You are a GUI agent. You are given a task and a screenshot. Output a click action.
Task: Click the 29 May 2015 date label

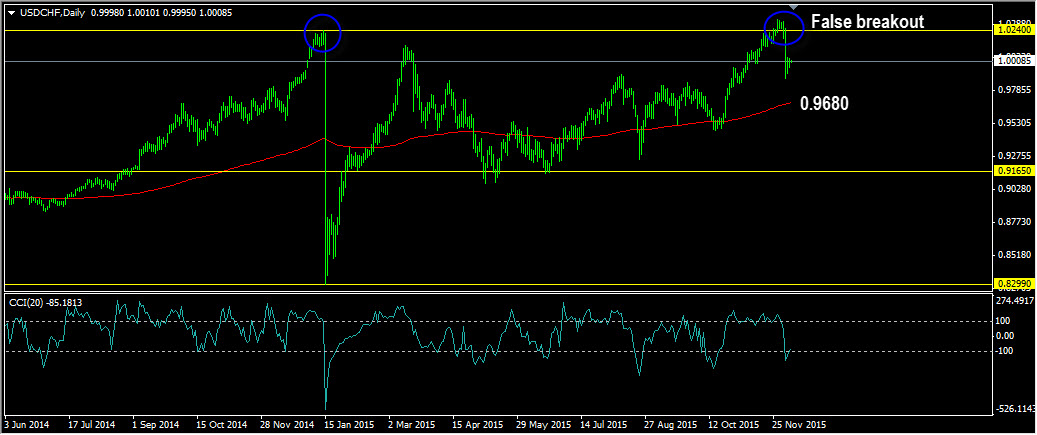pyautogui.click(x=543, y=423)
